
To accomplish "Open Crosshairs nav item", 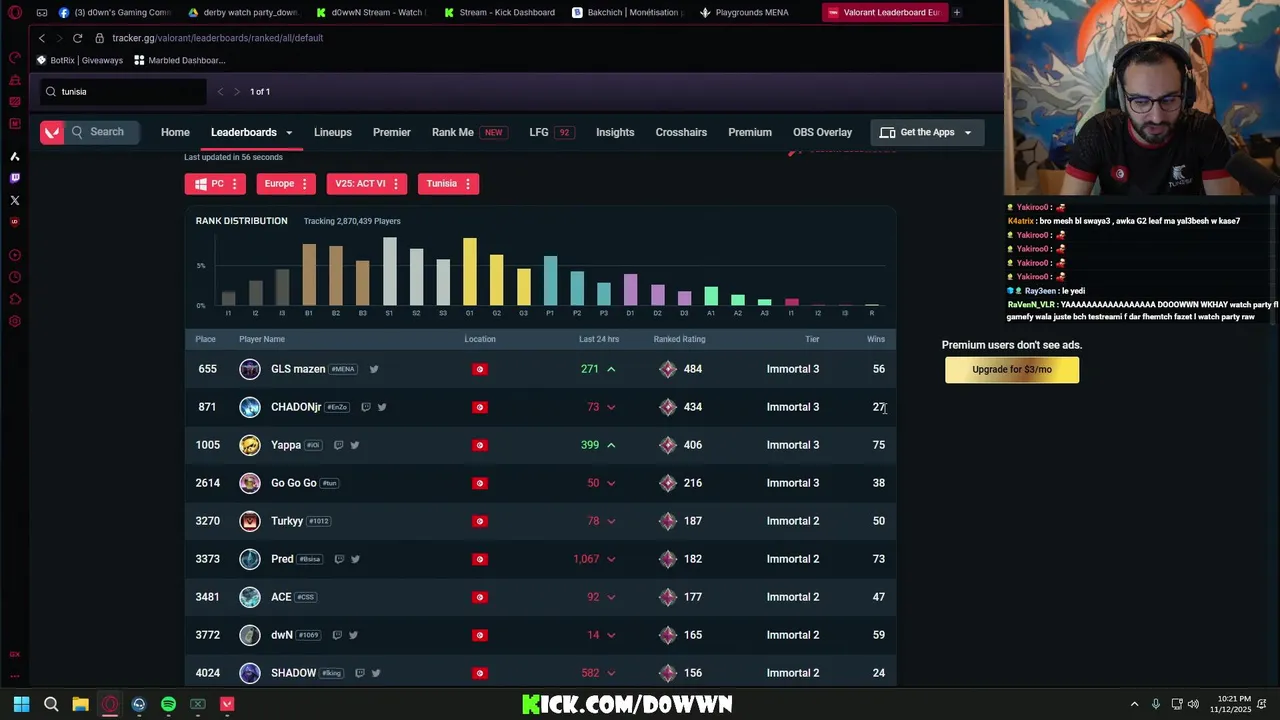I will (x=681, y=132).
